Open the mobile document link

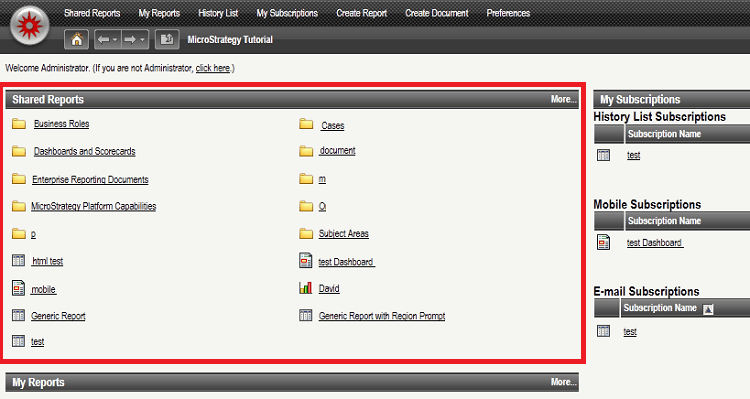(x=44, y=289)
